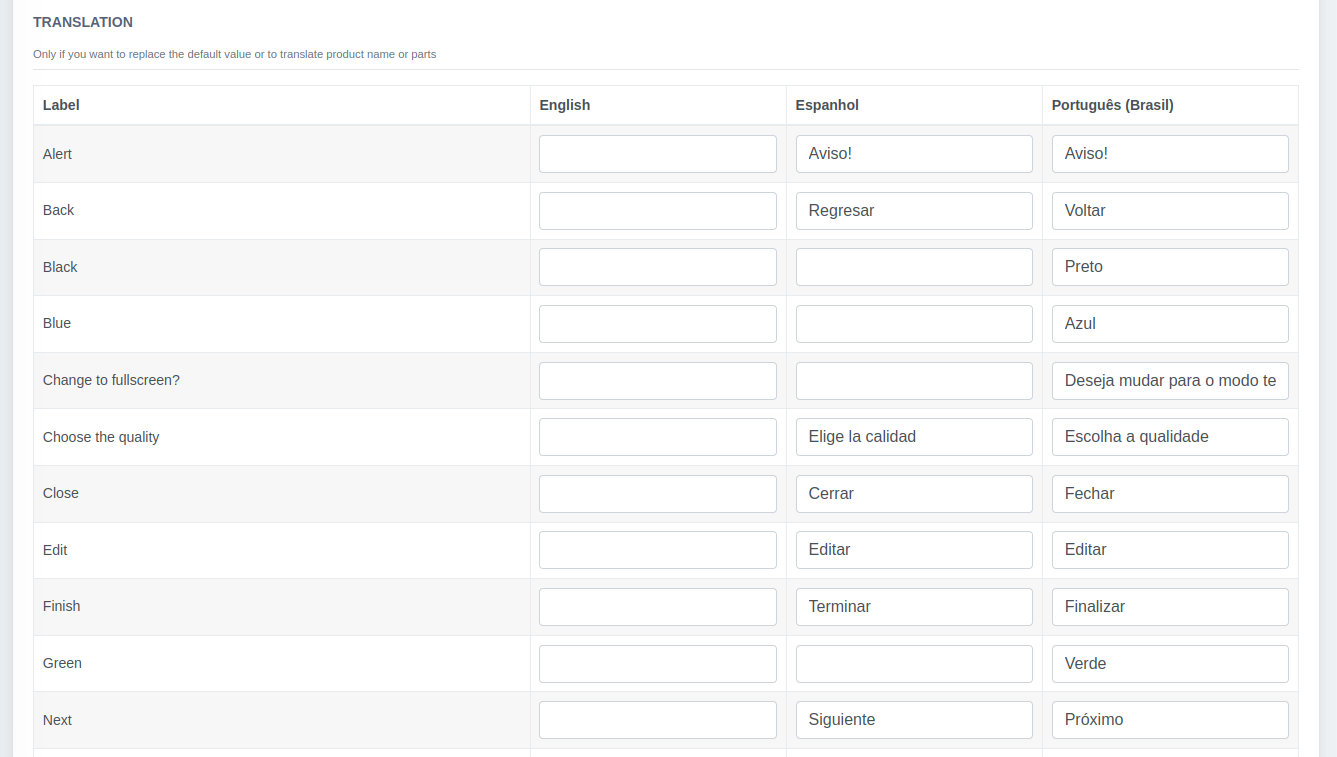Edit the Português fullscreen translation field
The height and width of the screenshot is (757, 1337).
point(1170,381)
